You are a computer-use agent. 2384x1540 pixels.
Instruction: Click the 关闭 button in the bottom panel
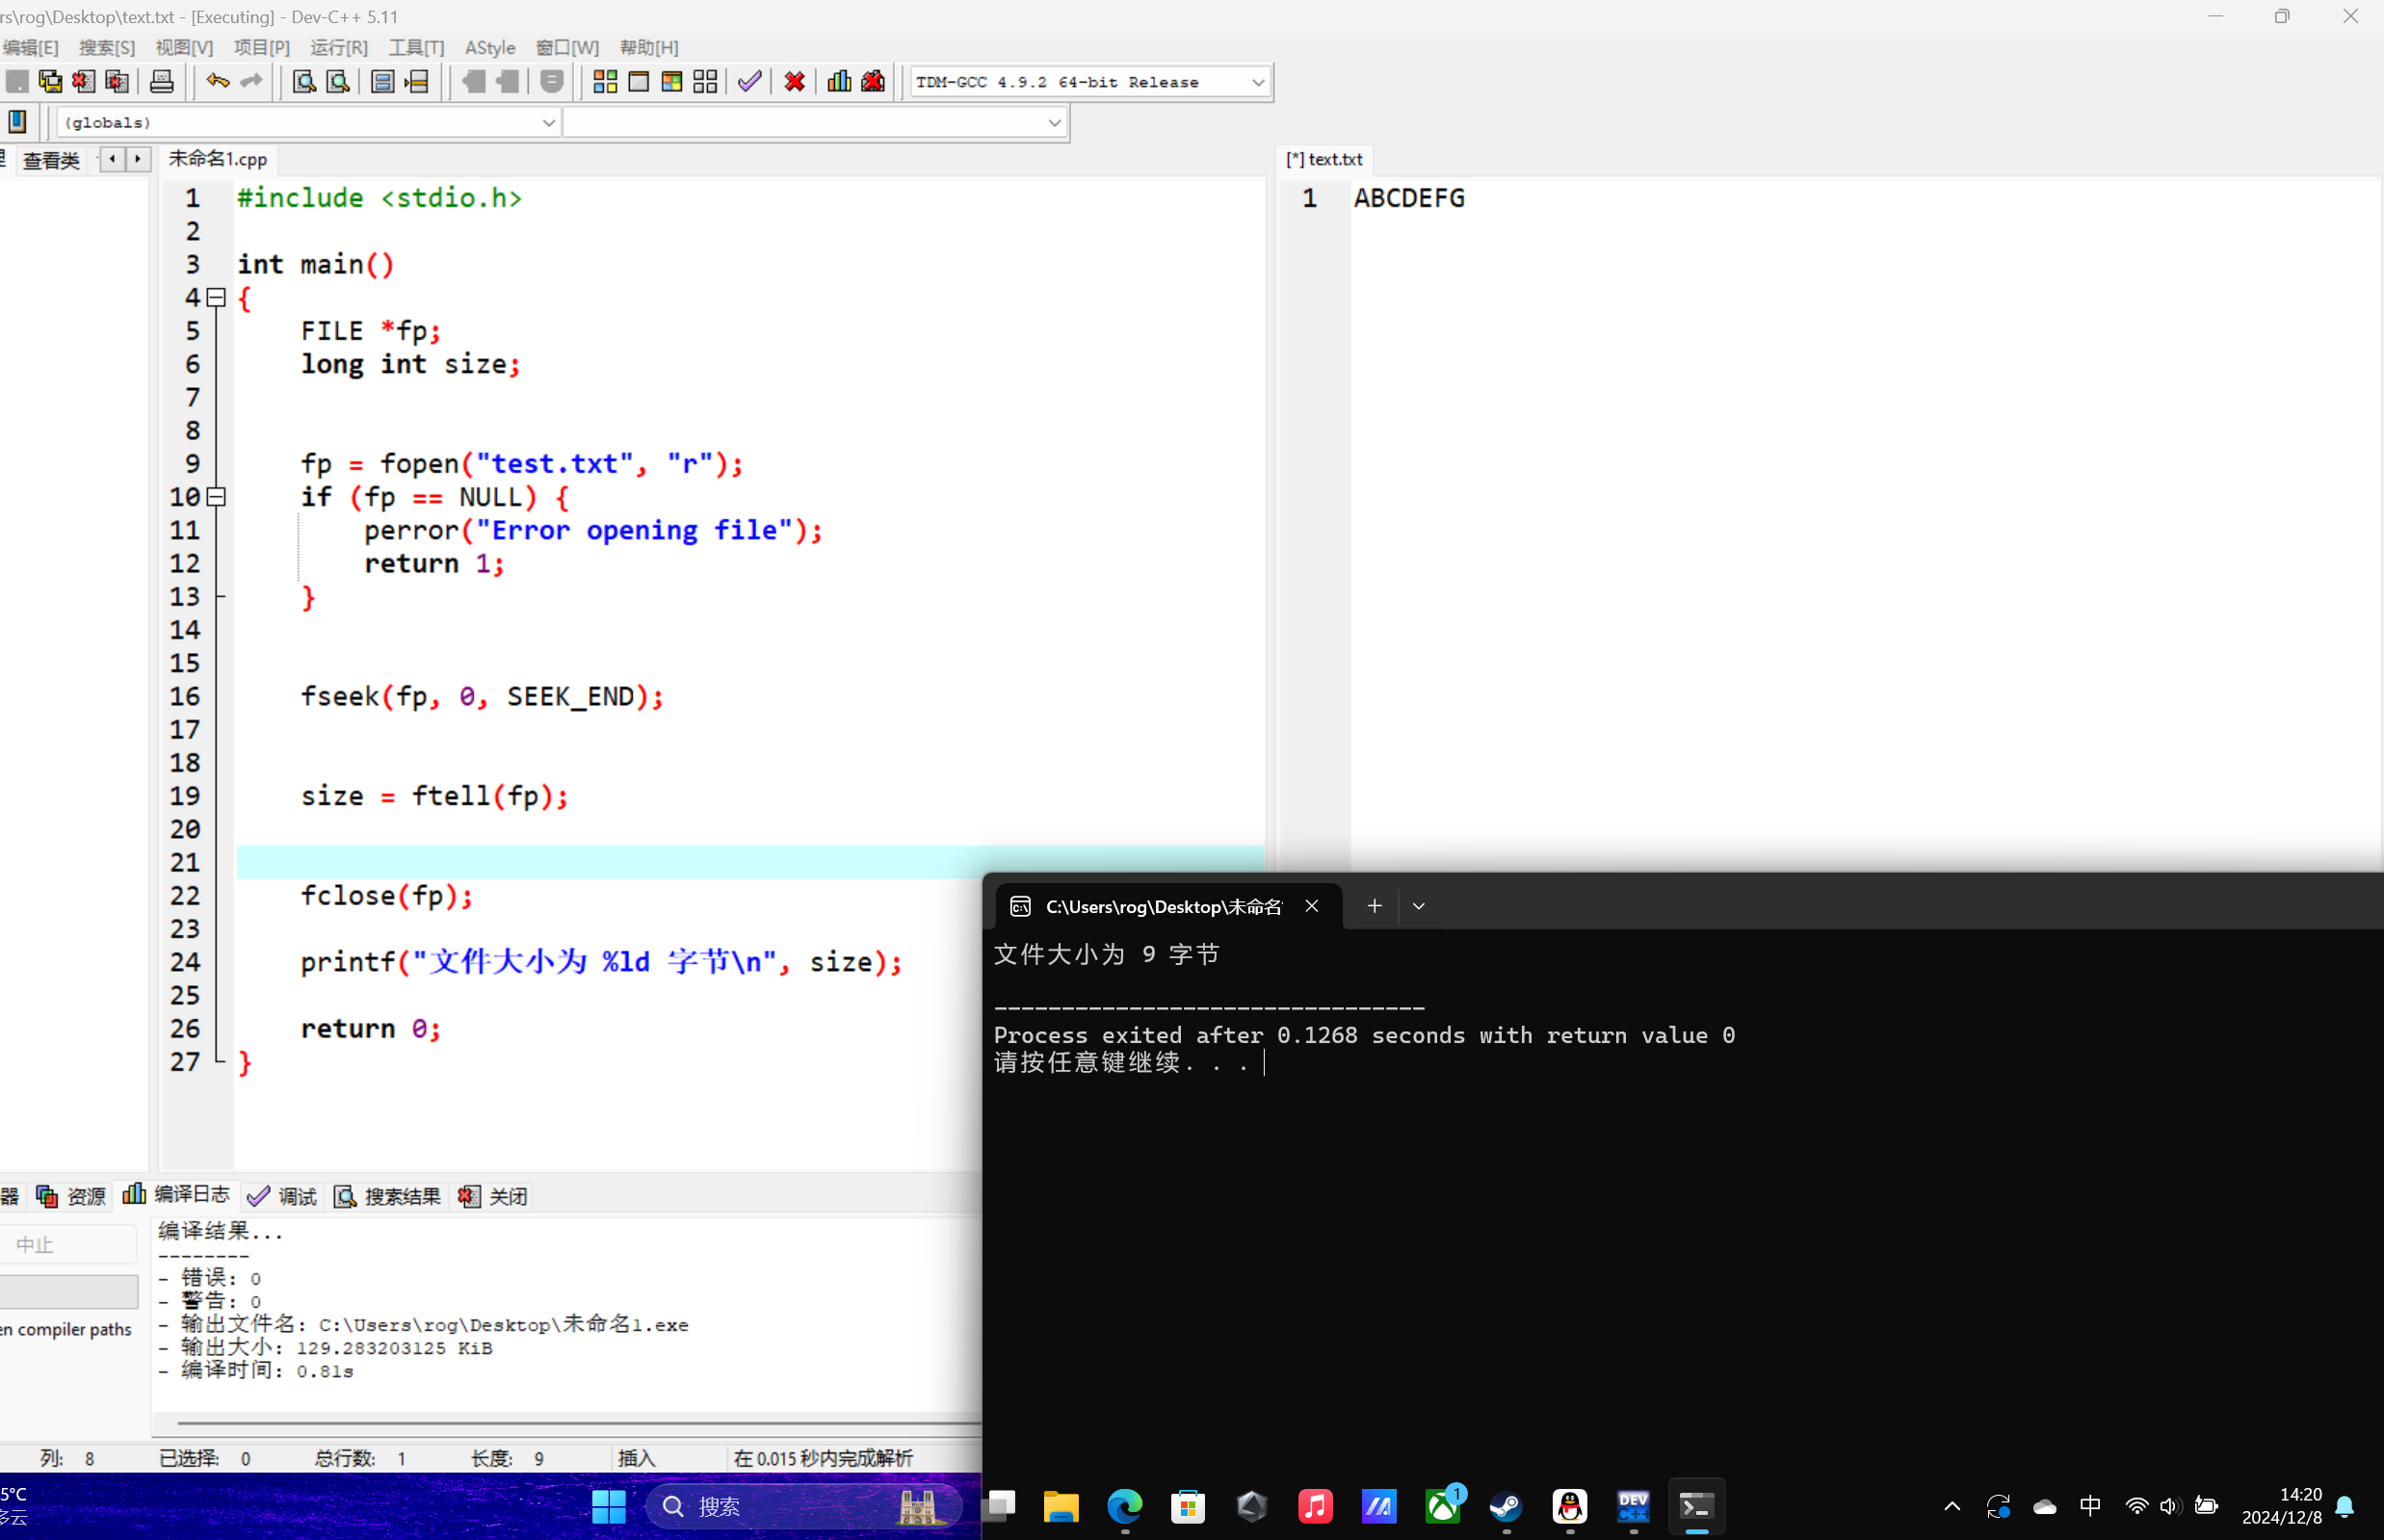click(x=494, y=1196)
